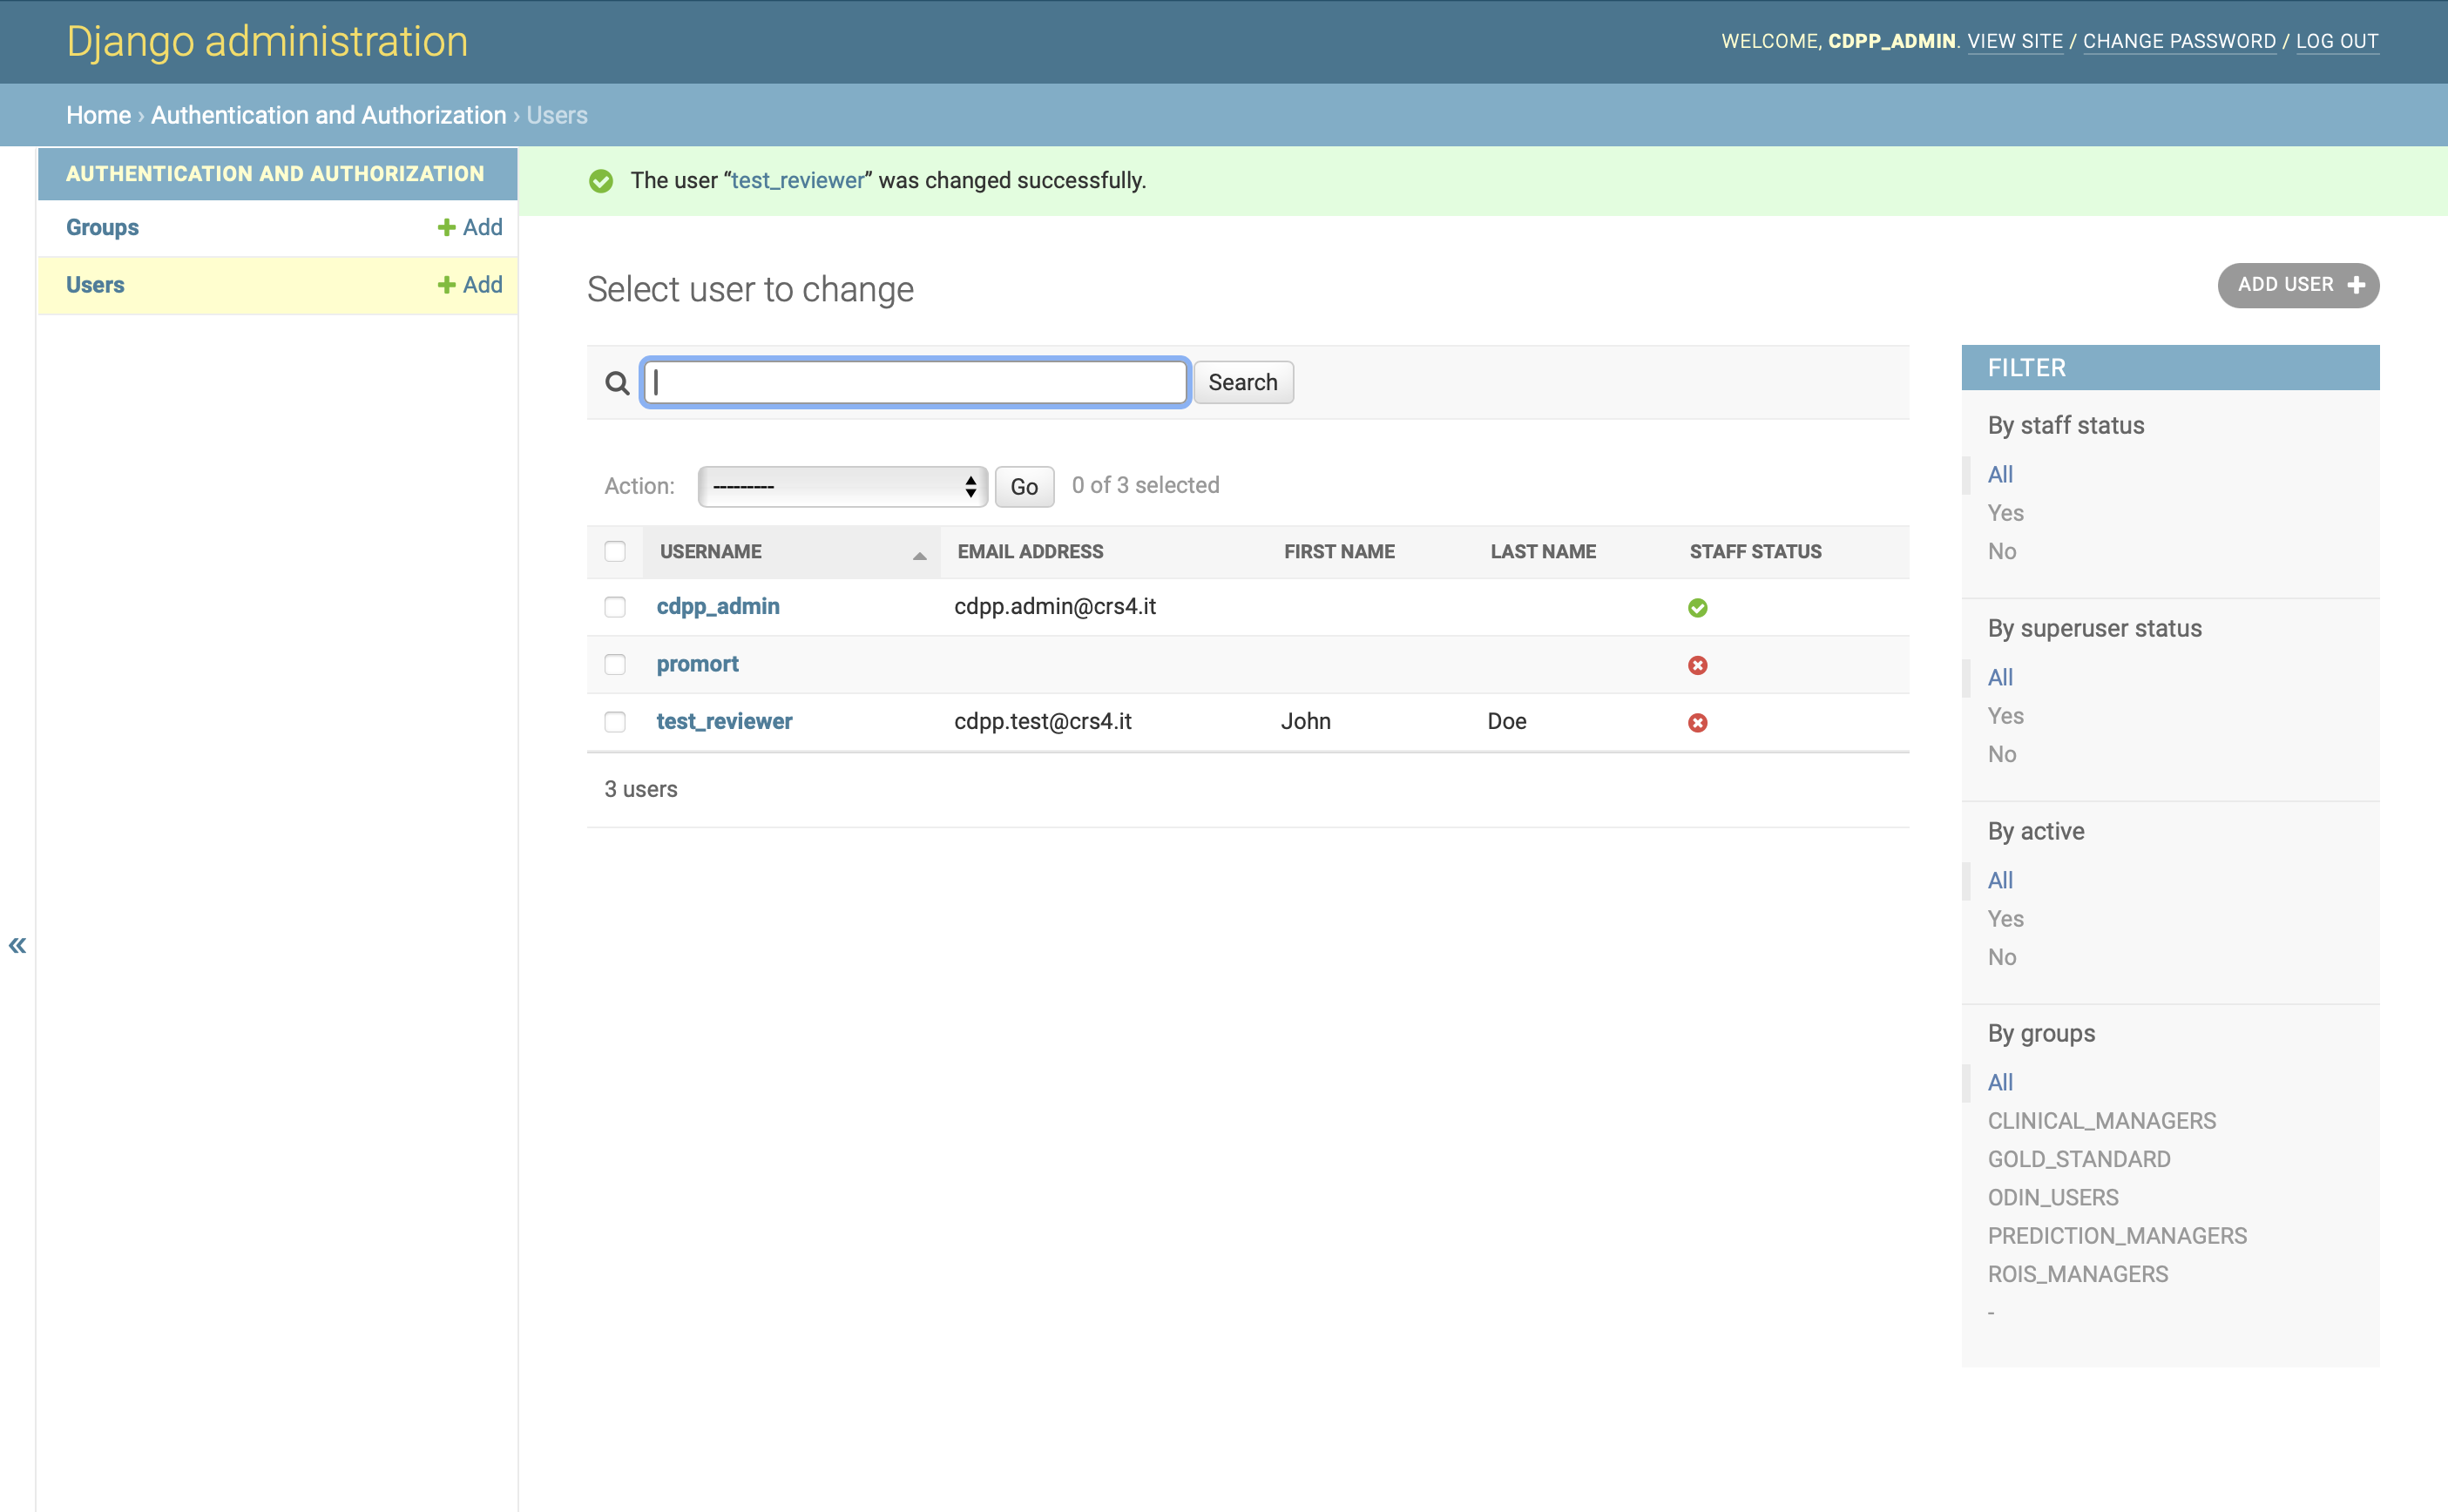Screen dimensions: 2448x1512
Task: Sort by Last Name column
Action: pyautogui.click(x=1543, y=552)
